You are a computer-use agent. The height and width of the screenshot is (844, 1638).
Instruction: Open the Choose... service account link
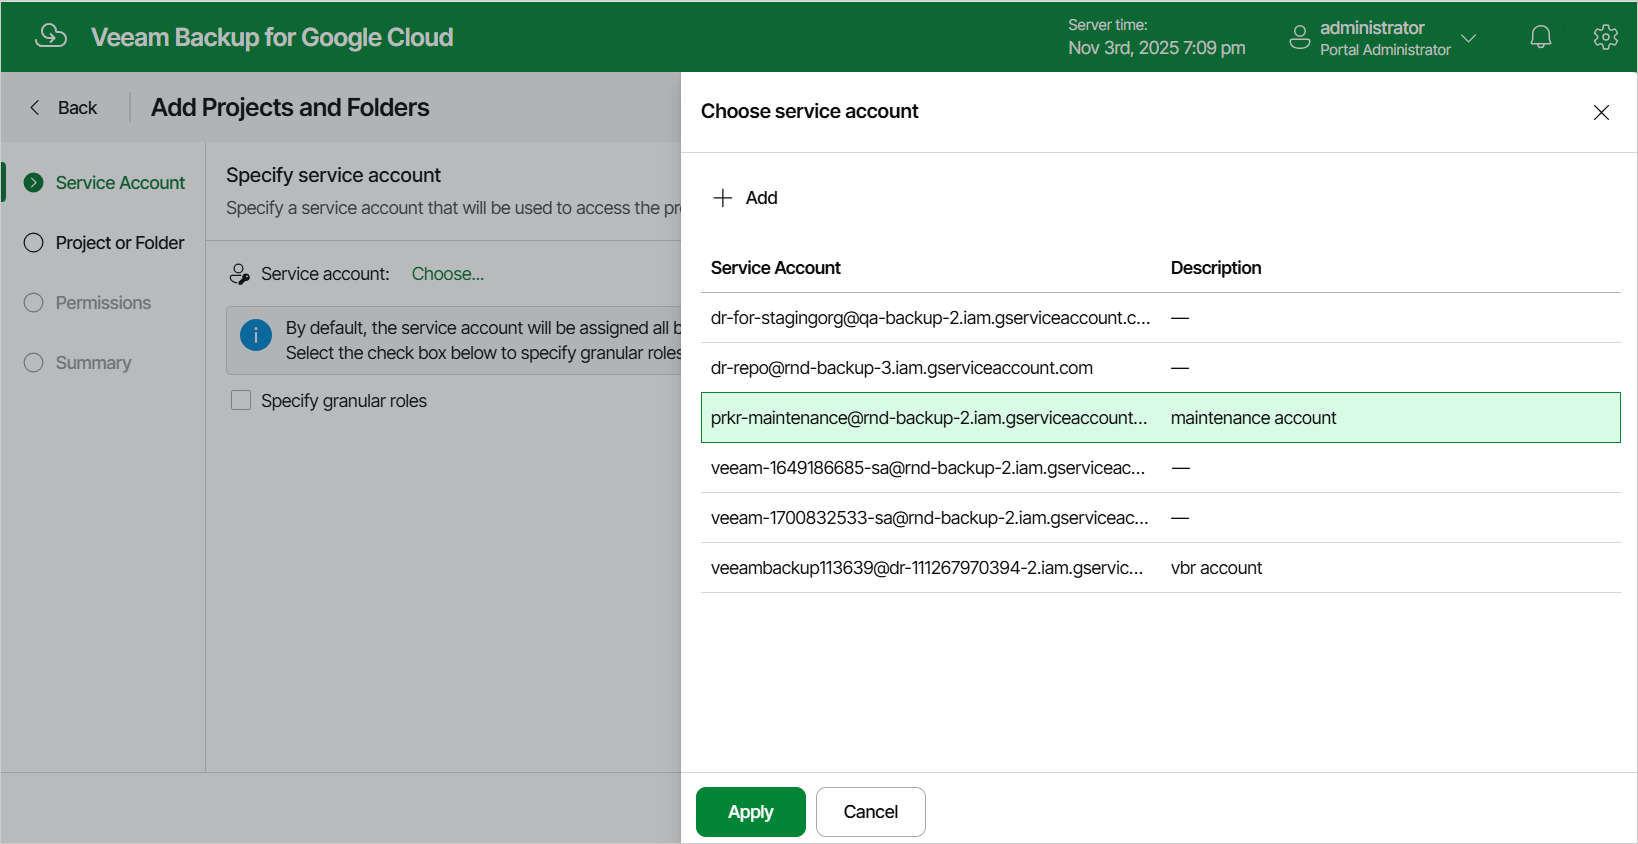tap(448, 274)
